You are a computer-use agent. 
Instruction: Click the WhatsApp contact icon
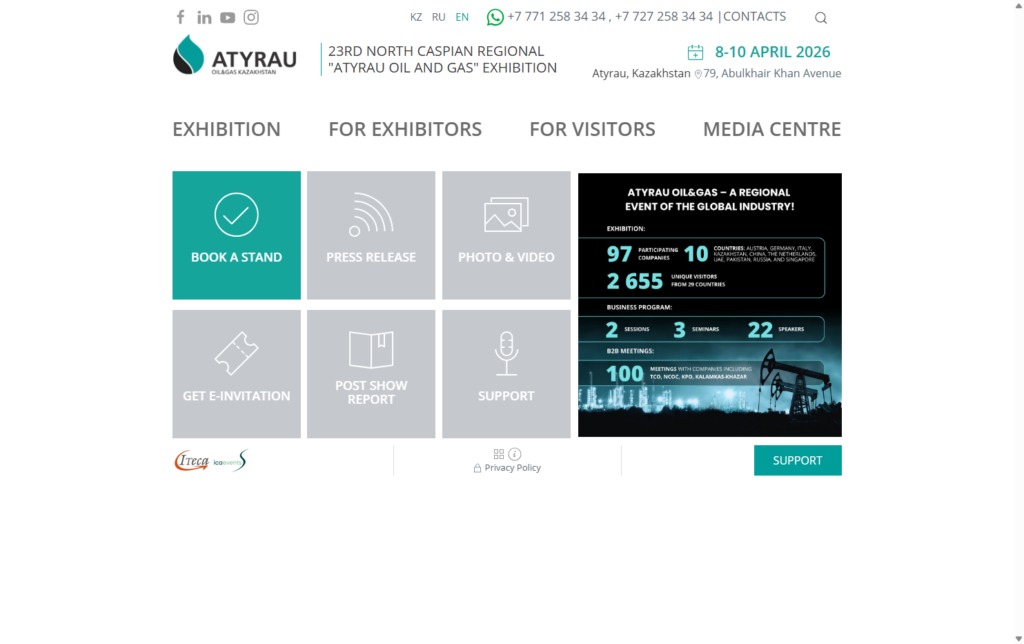click(495, 17)
